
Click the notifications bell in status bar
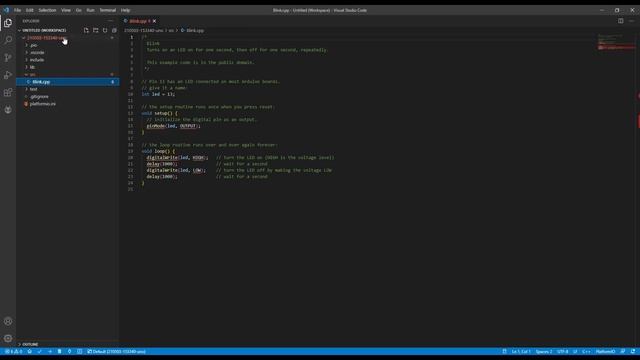point(633,351)
